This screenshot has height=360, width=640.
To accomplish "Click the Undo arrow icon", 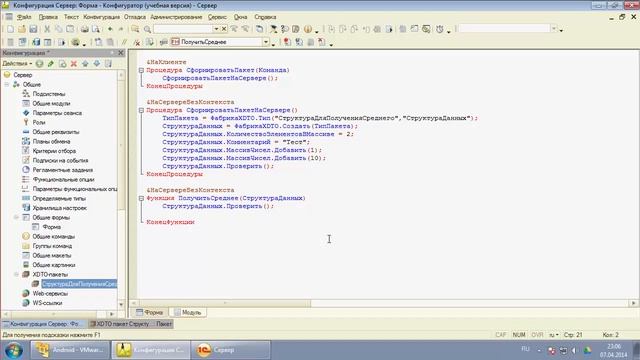I will pyautogui.click(x=110, y=29).
